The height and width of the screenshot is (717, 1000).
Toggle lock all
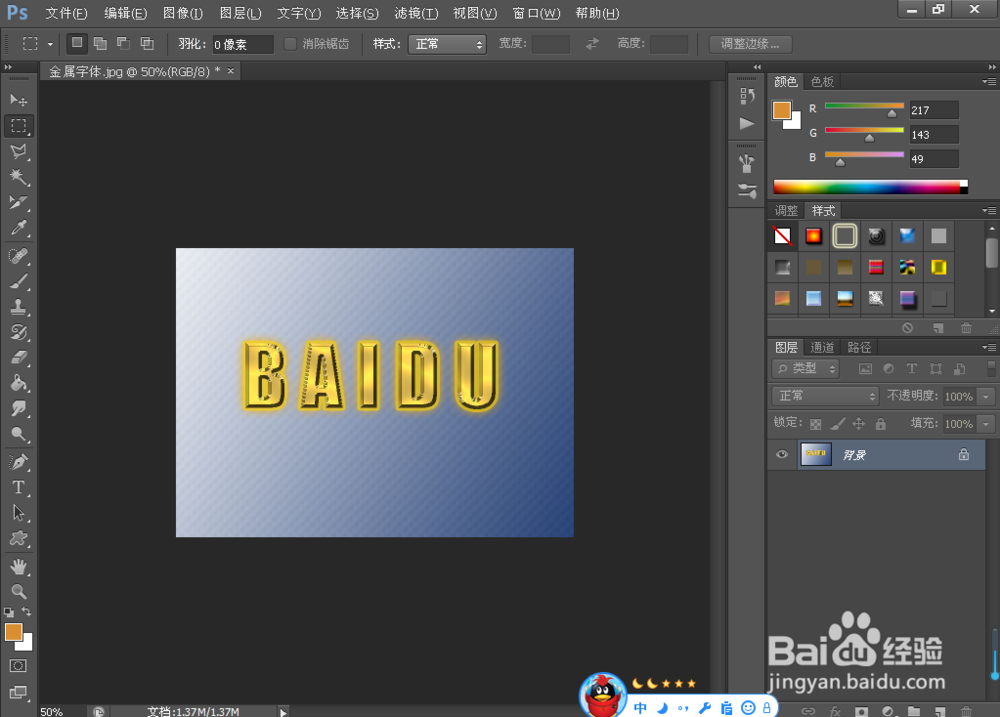[881, 424]
